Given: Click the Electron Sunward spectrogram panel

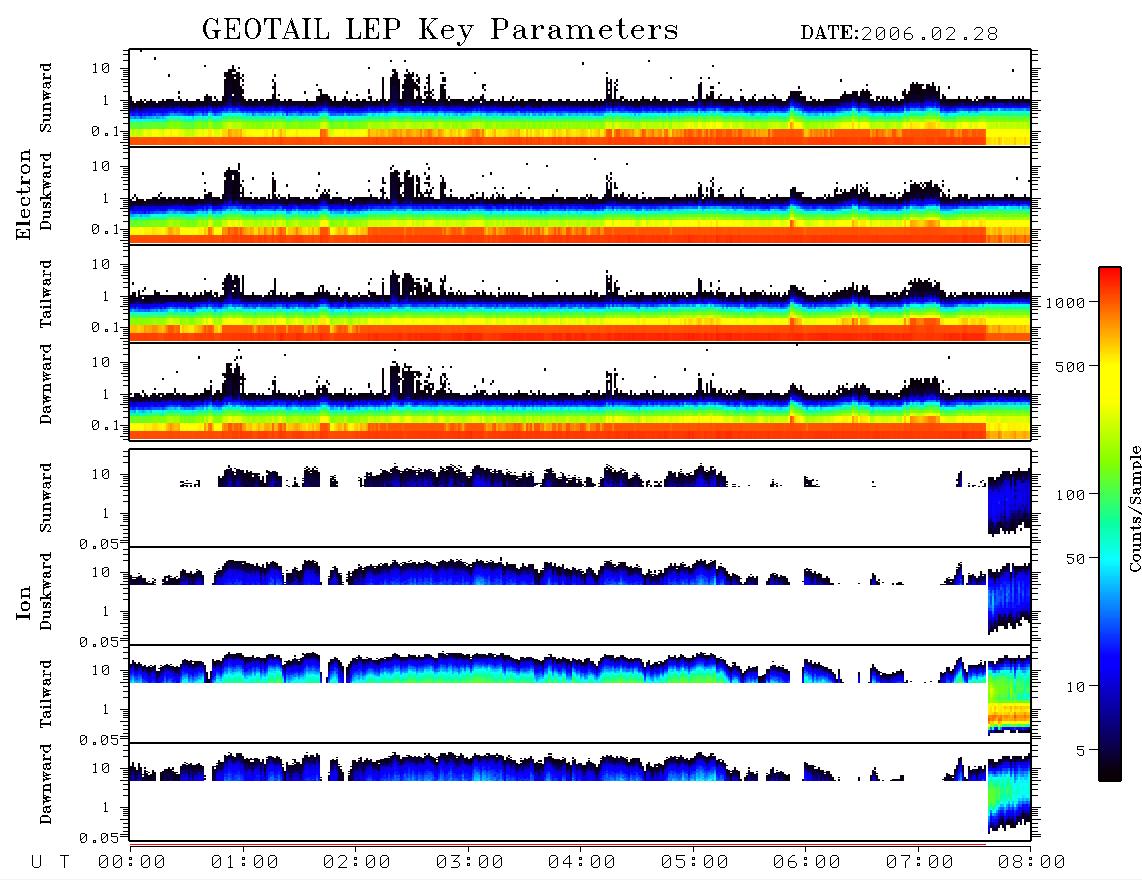Looking at the screenshot, I should [x=580, y=98].
